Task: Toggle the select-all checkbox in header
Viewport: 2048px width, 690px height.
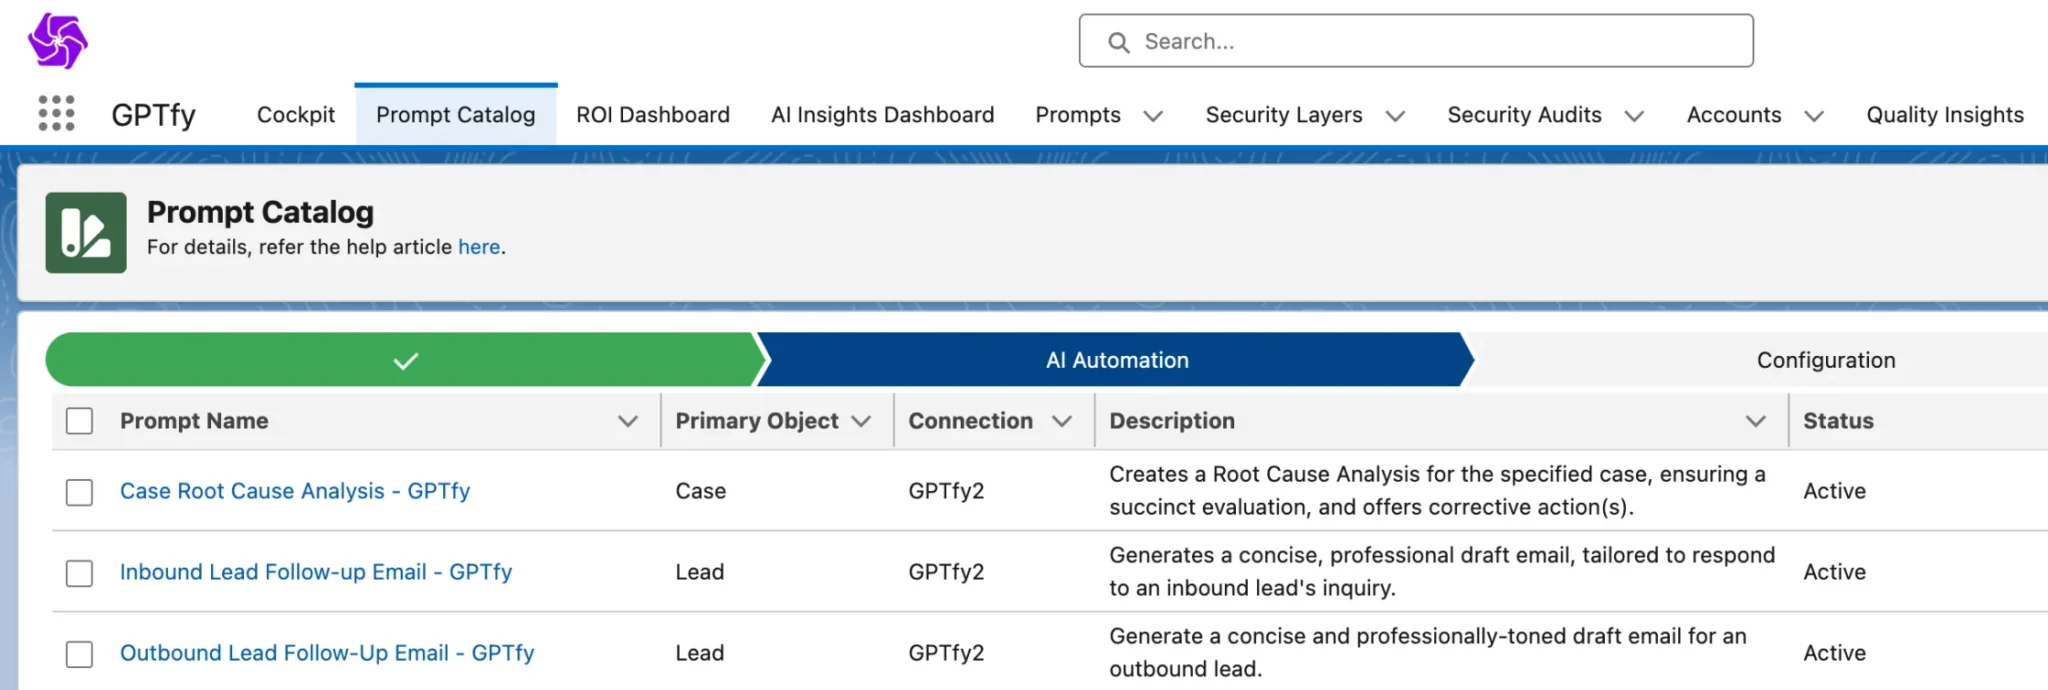Action: (x=79, y=421)
